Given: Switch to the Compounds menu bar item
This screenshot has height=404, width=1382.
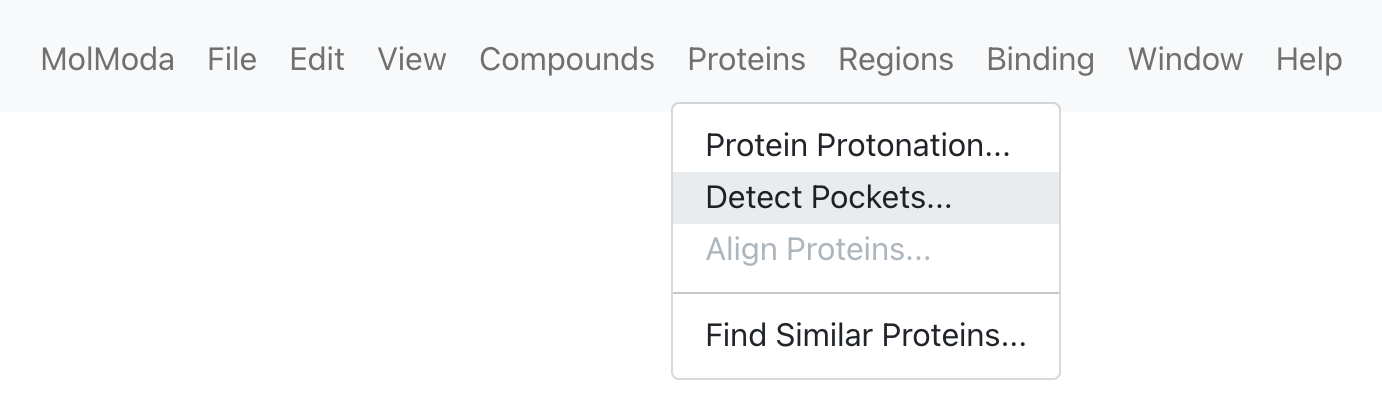Looking at the screenshot, I should point(567,59).
